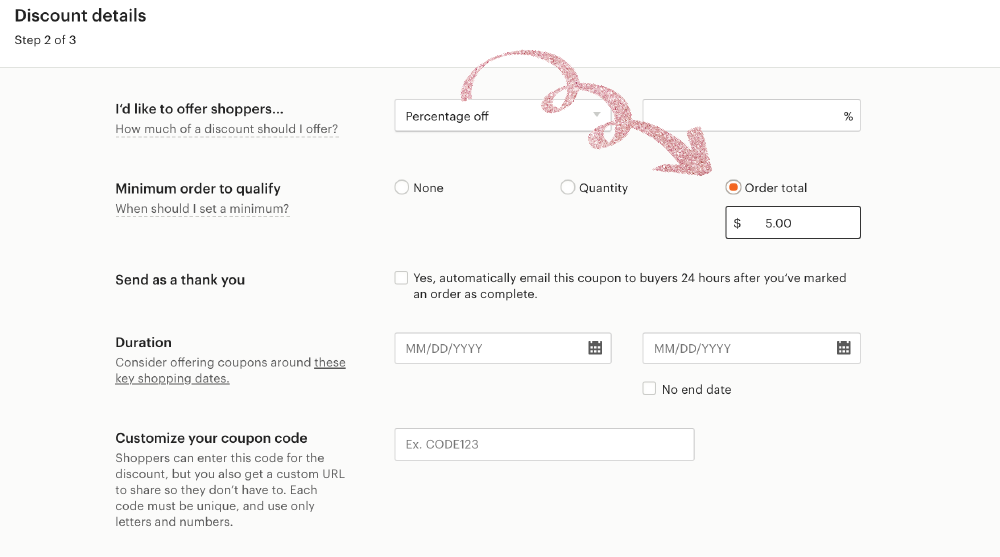The width and height of the screenshot is (1000, 557).
Task: Open the end date calendar icon
Action: (x=843, y=348)
